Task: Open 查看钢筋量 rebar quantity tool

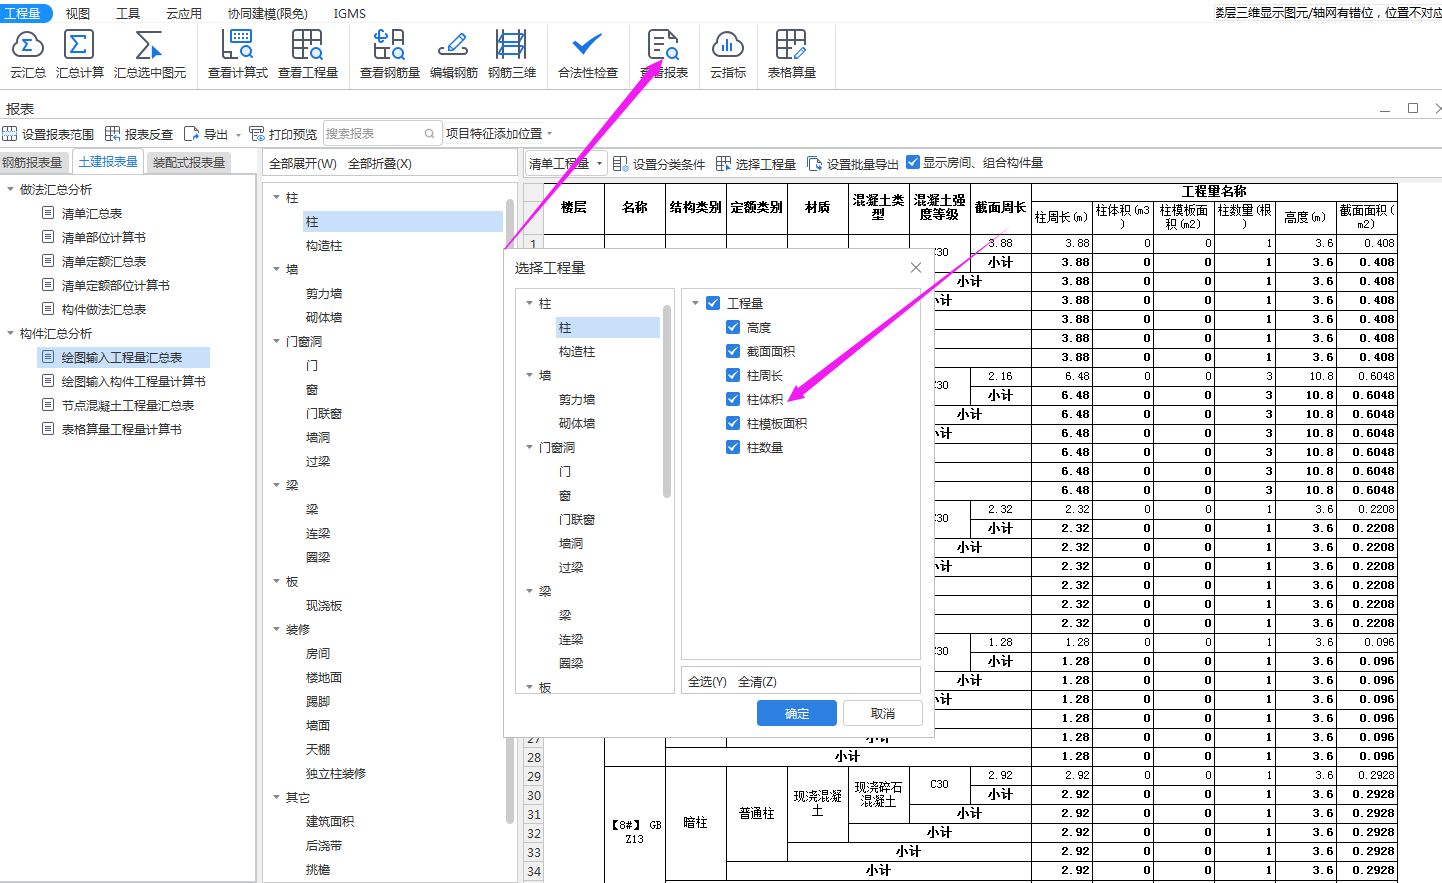Action: pos(390,54)
